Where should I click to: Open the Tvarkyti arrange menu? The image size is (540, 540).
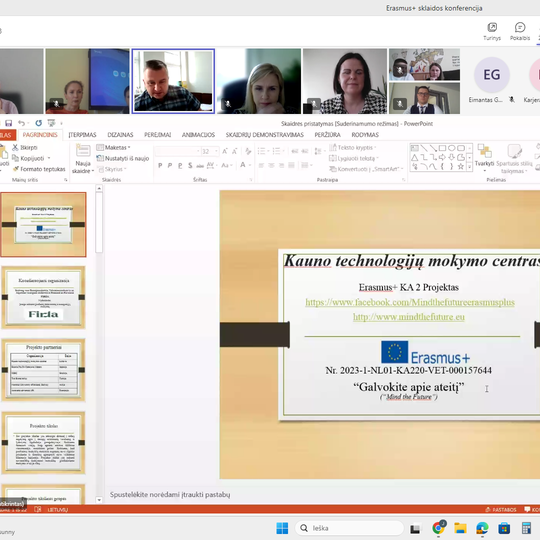[x=484, y=158]
